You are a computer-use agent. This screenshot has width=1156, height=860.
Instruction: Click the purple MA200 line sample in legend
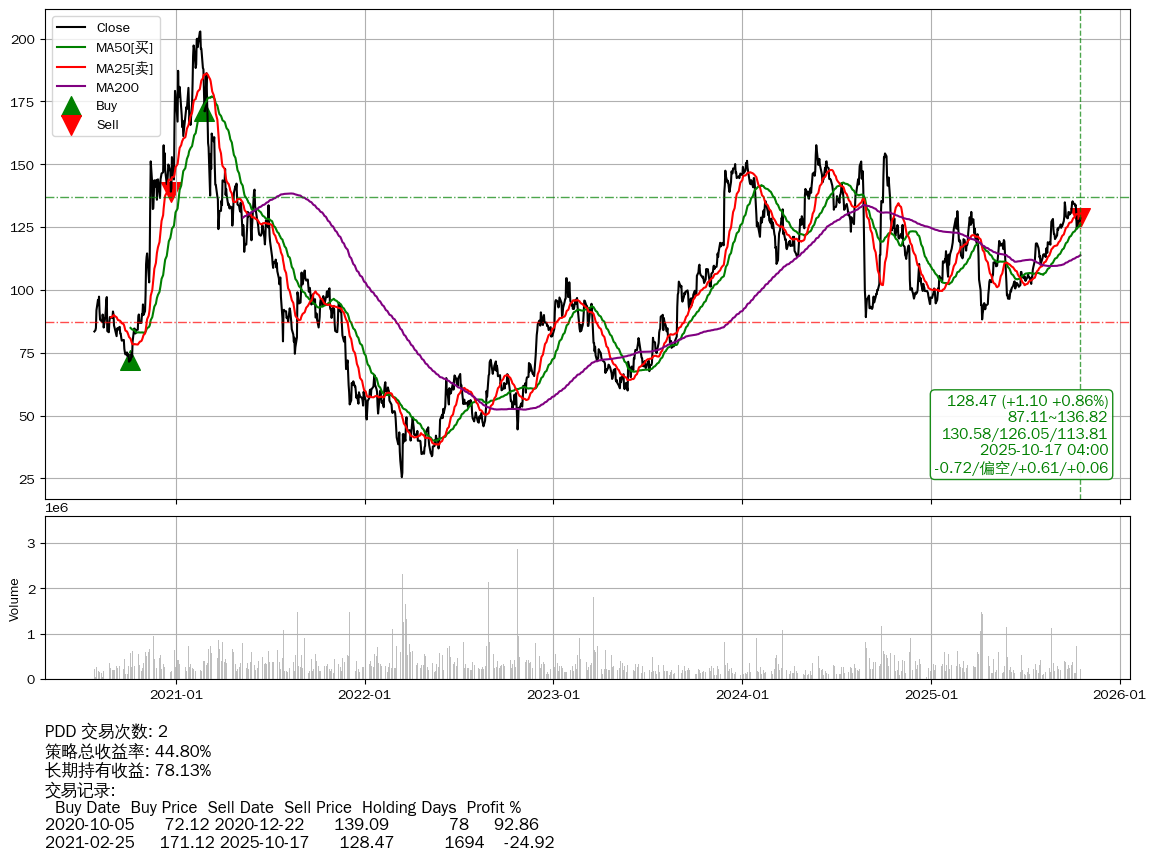click(x=71, y=87)
